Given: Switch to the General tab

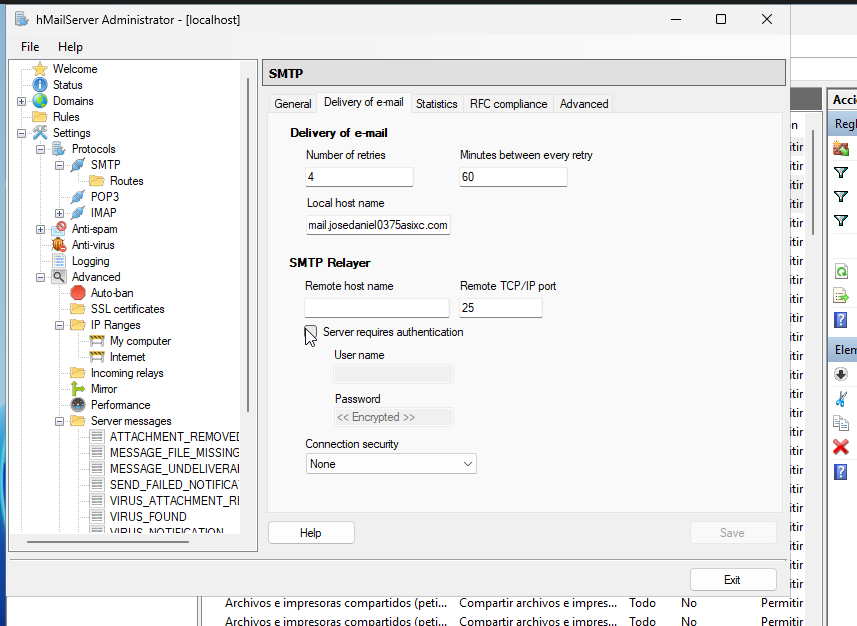Looking at the screenshot, I should (292, 104).
